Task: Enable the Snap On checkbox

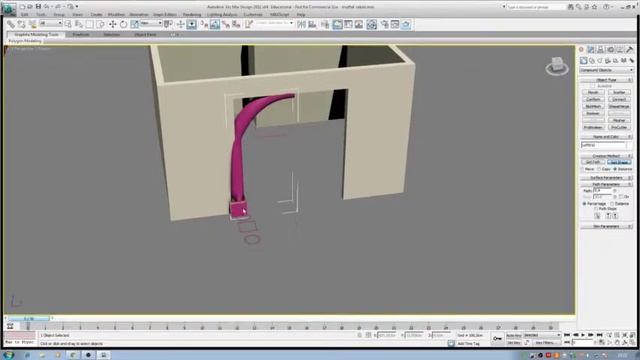Action: point(621,197)
